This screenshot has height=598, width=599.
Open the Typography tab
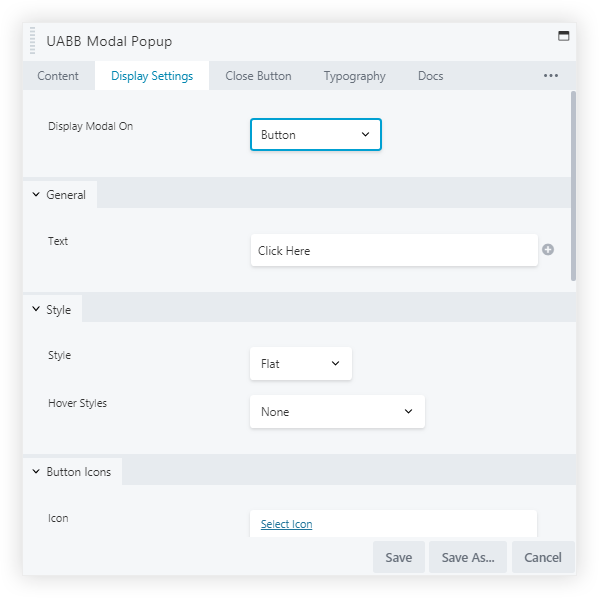coord(355,76)
